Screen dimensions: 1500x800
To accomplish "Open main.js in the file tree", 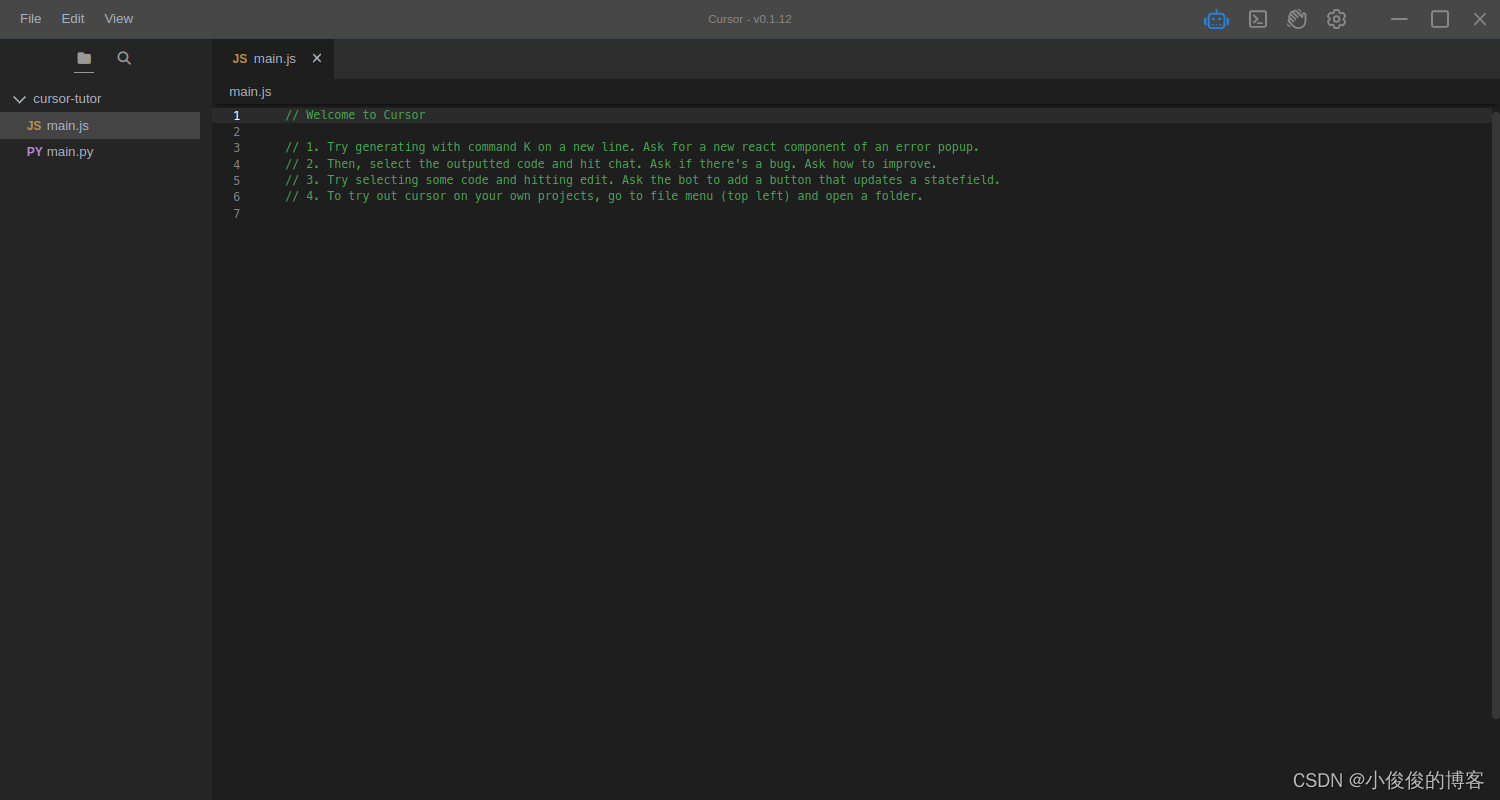I will (100, 125).
